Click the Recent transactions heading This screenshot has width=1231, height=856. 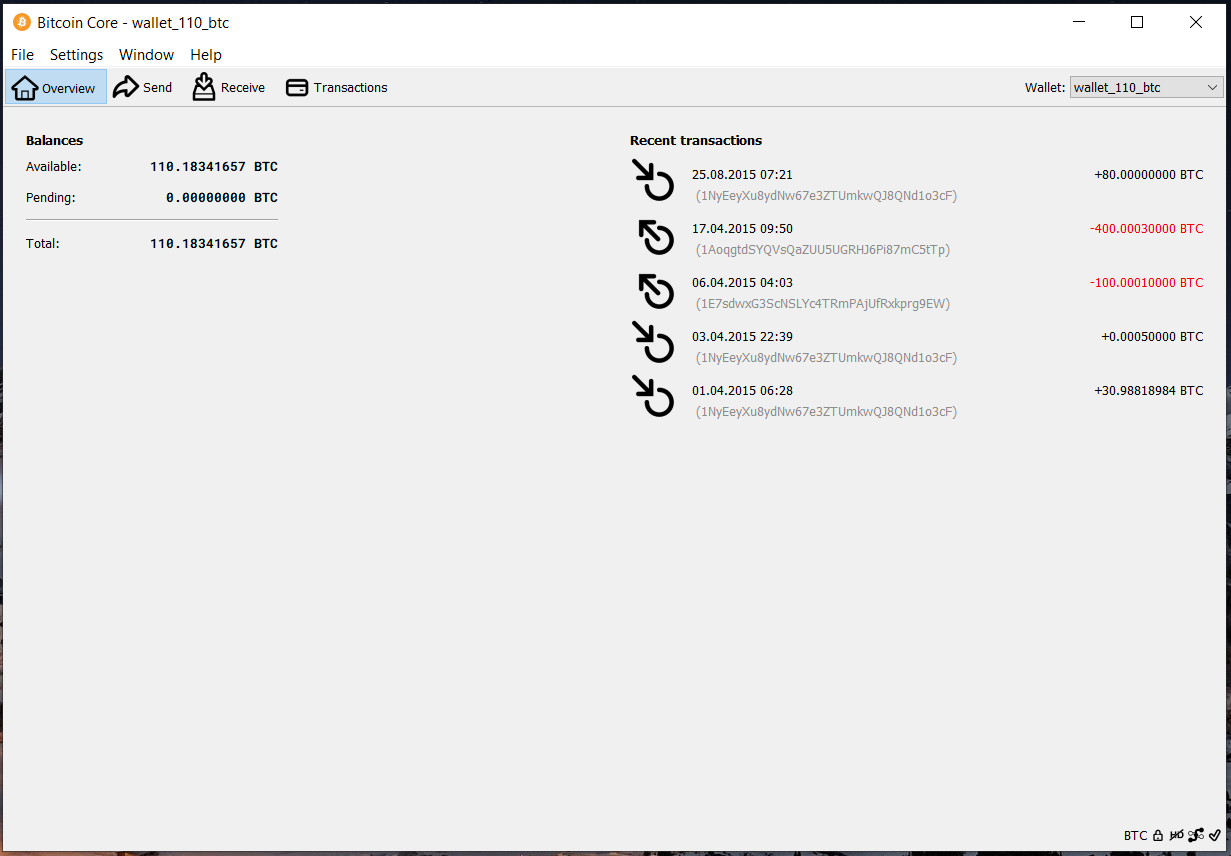[x=696, y=141]
